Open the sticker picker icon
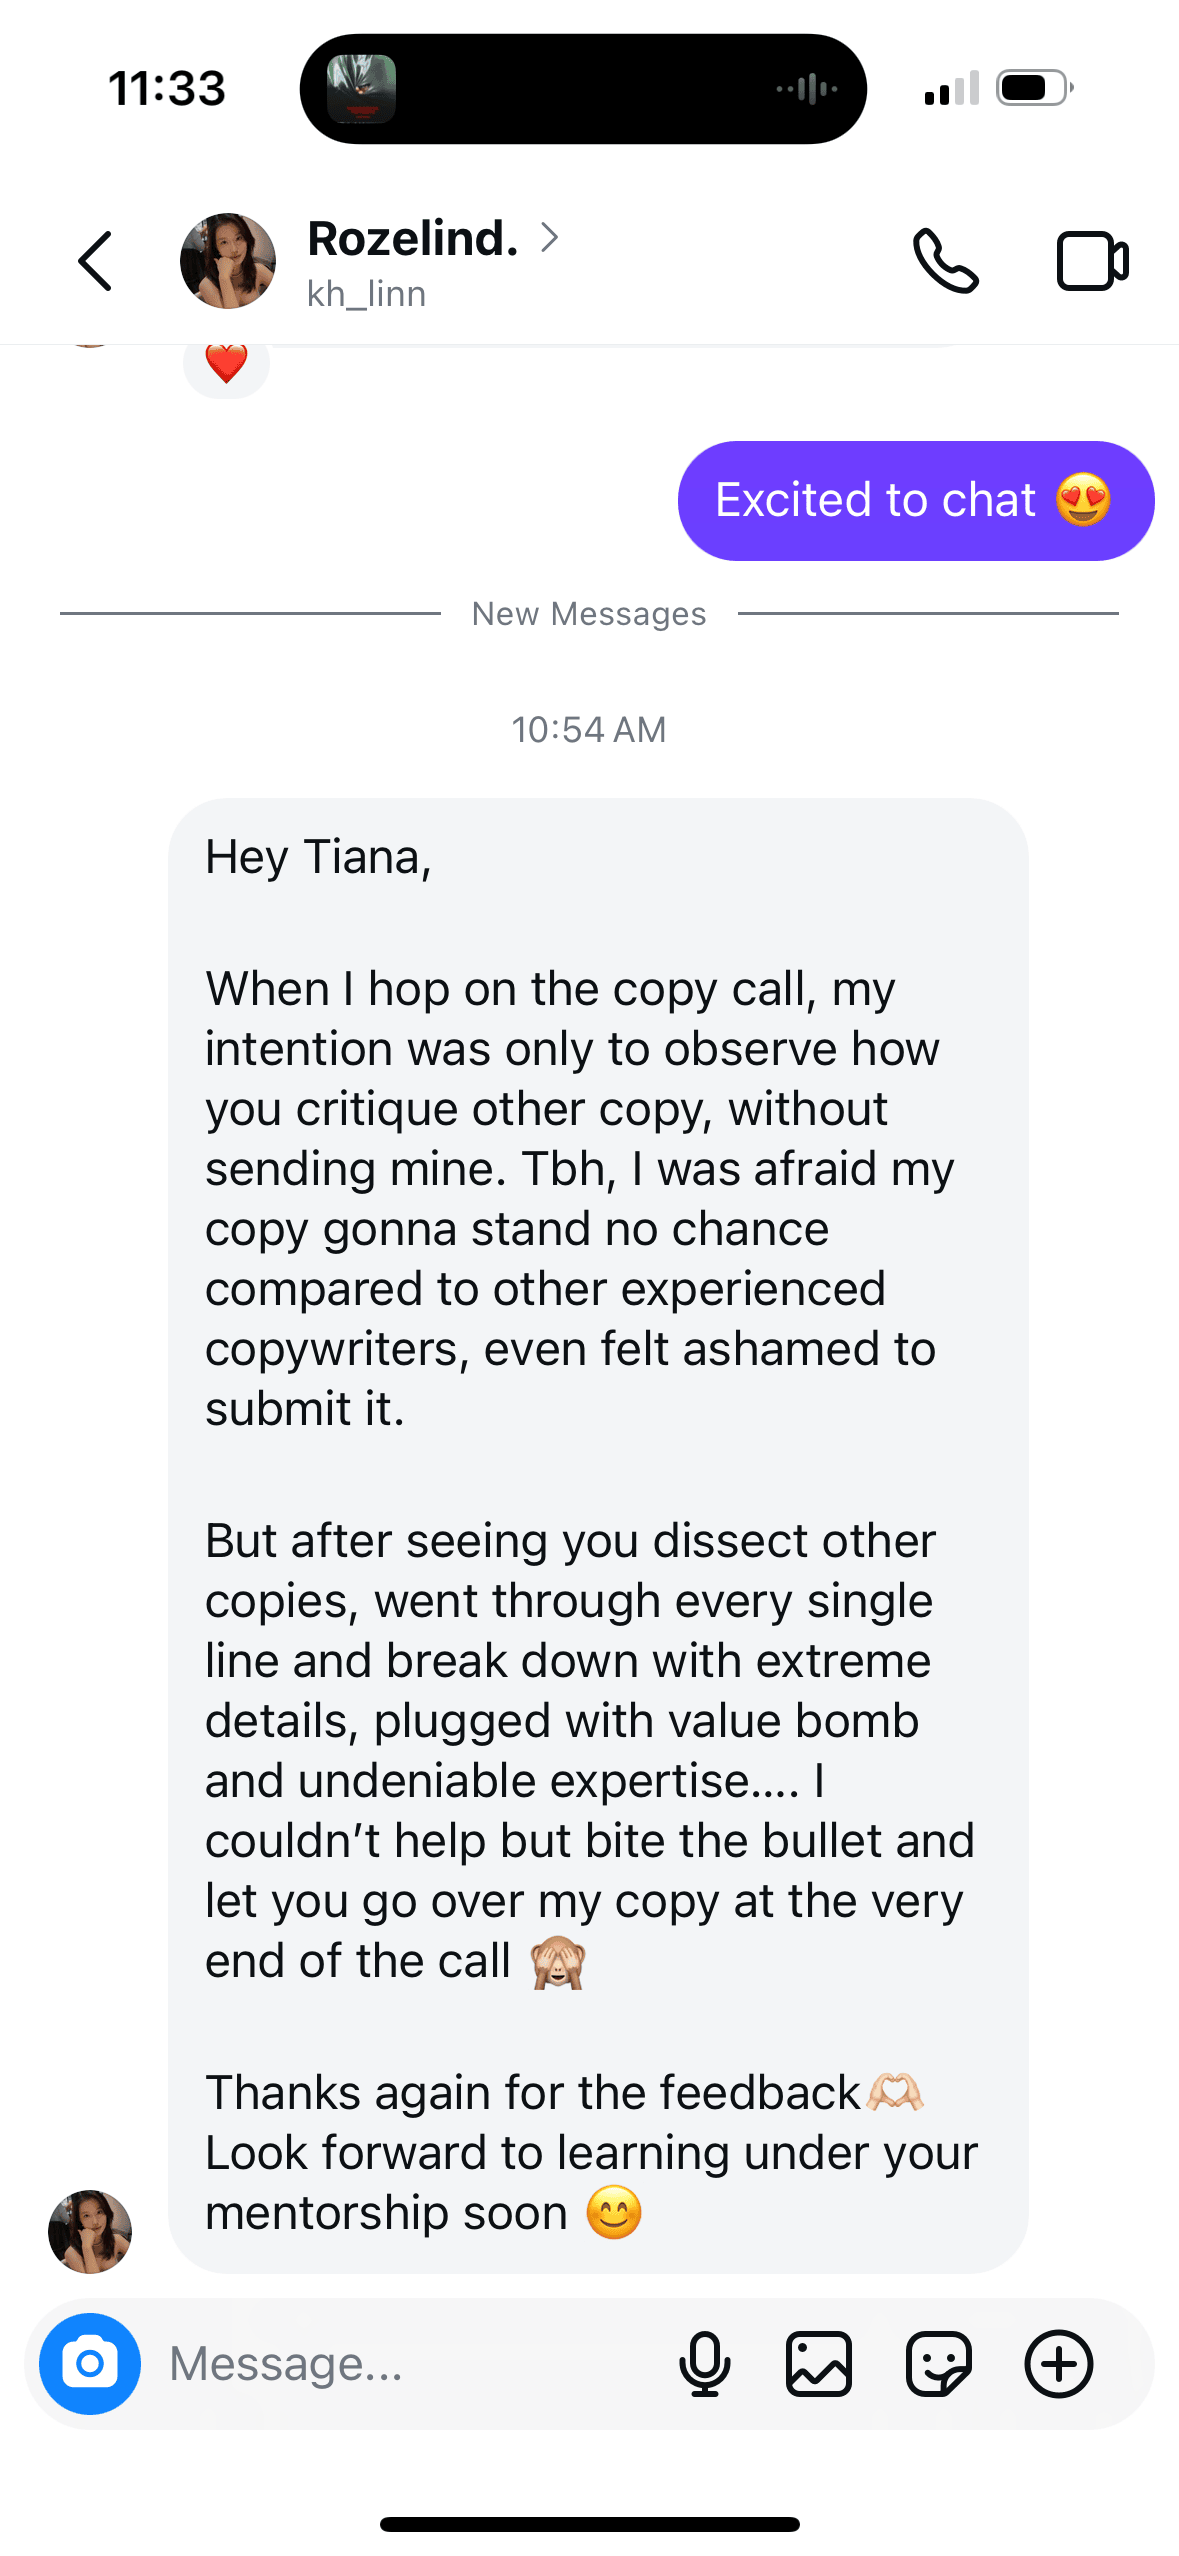This screenshot has width=1179, height=2556. click(x=938, y=2364)
